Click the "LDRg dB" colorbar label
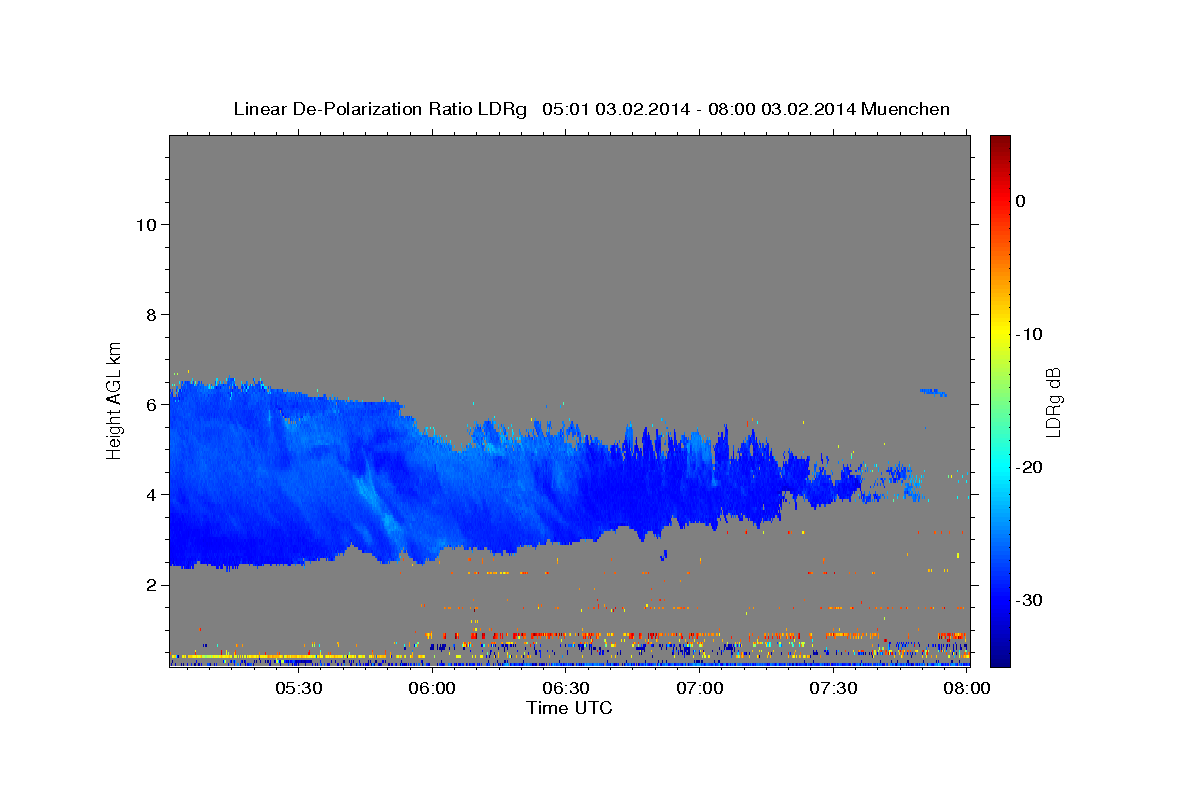The width and height of the screenshot is (1200, 800). pyautogui.click(x=1053, y=402)
